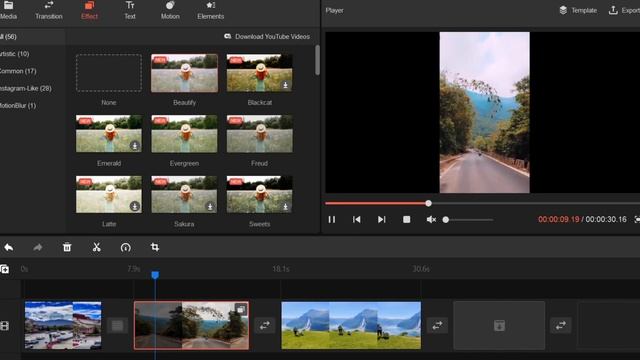Select the Evergreen effect thumbnail
640x360 pixels.
(x=184, y=133)
